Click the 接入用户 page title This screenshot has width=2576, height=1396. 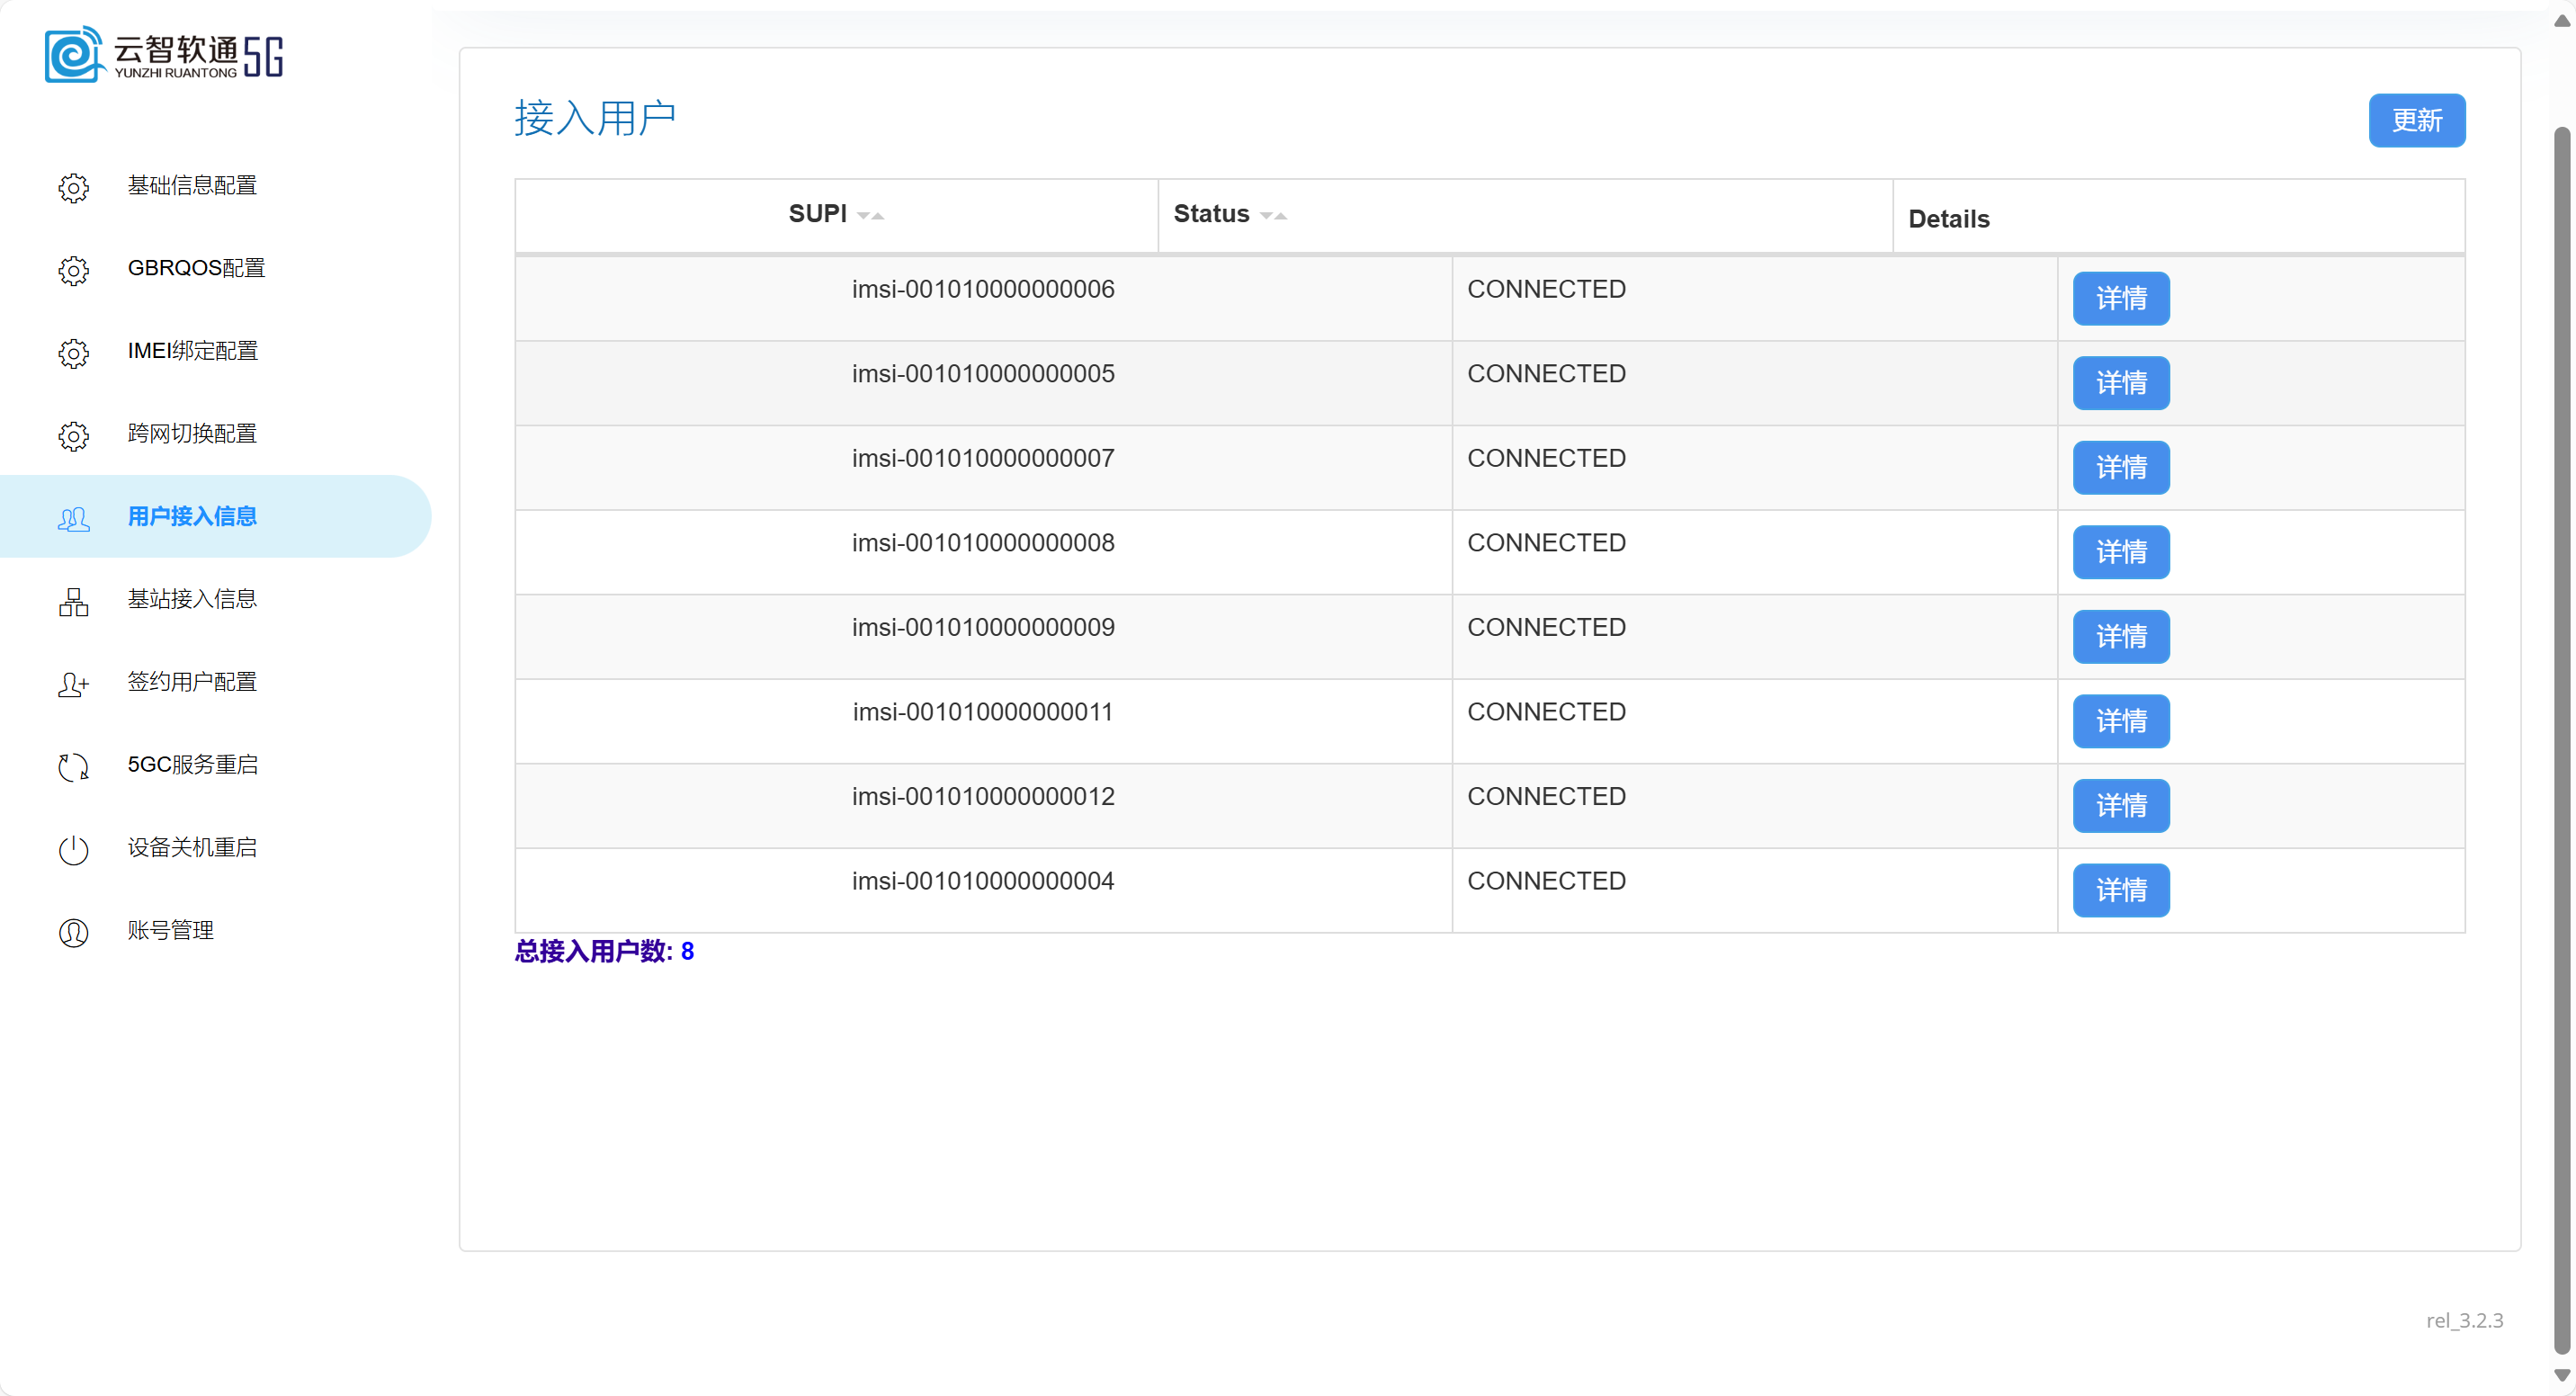(595, 118)
